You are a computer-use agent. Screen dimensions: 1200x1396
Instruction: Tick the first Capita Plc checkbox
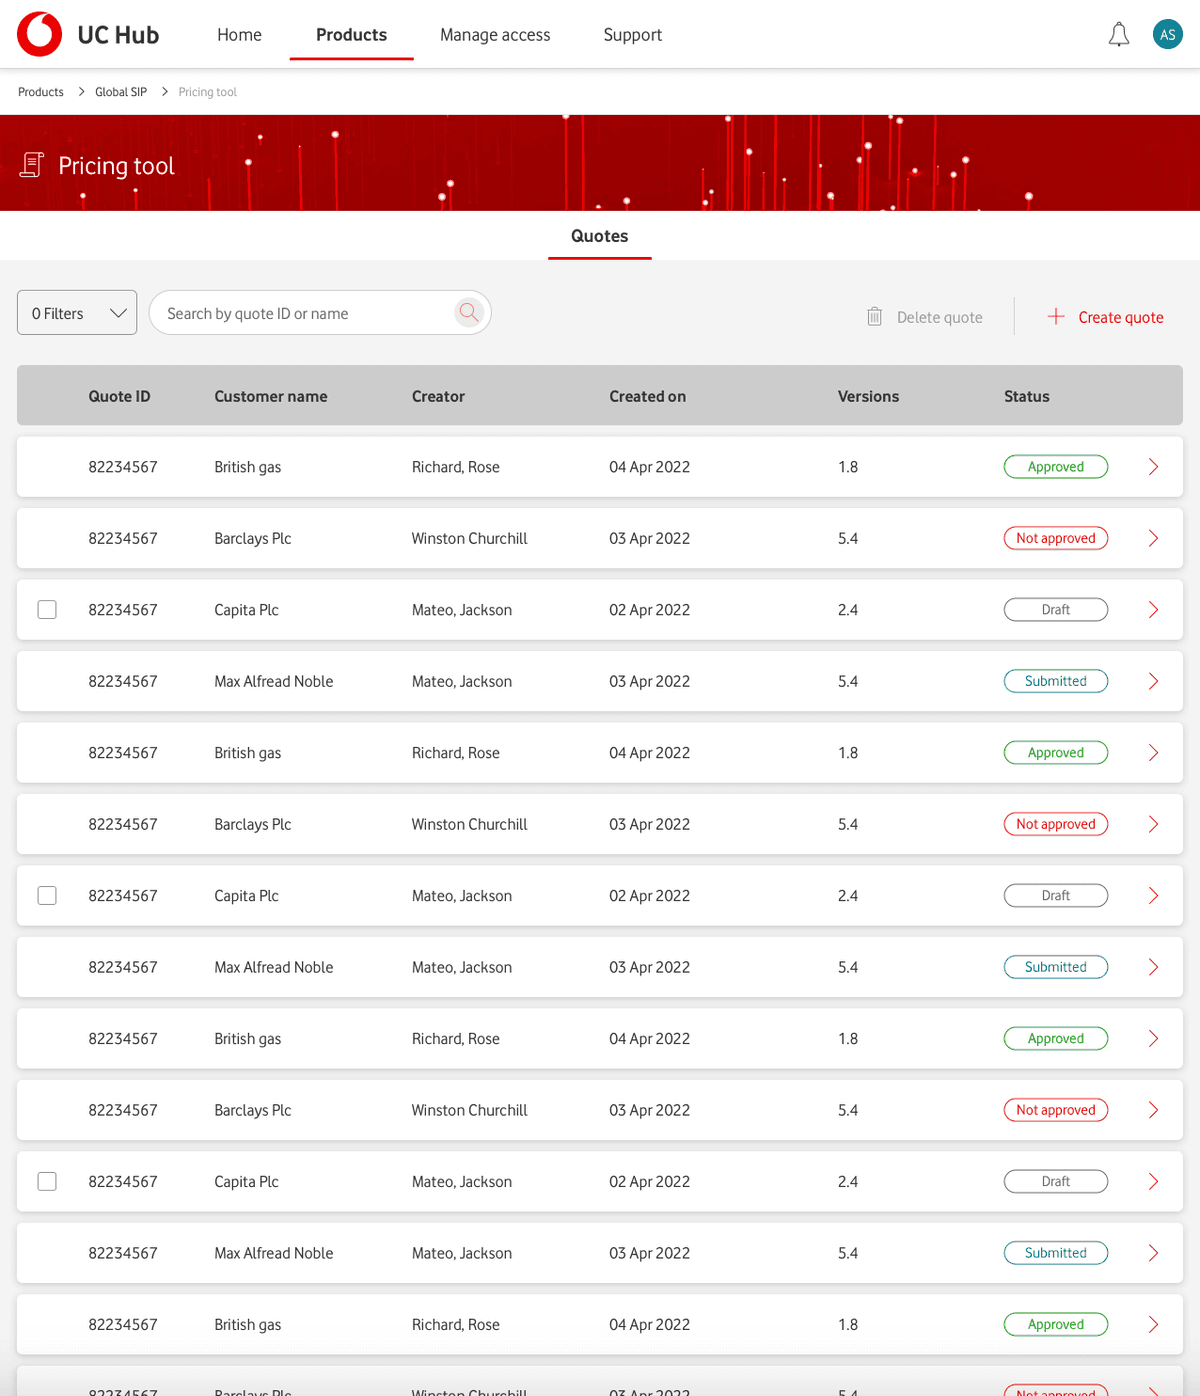(x=47, y=610)
